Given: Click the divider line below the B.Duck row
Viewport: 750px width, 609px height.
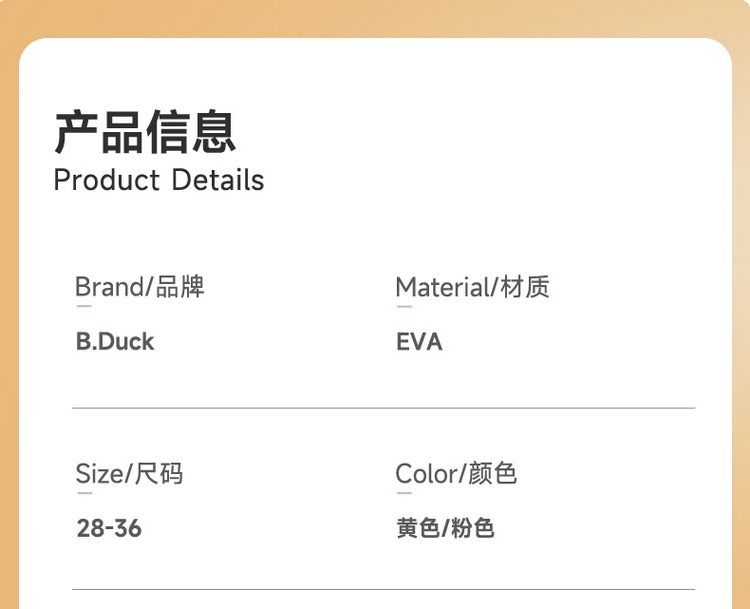Looking at the screenshot, I should (383, 408).
